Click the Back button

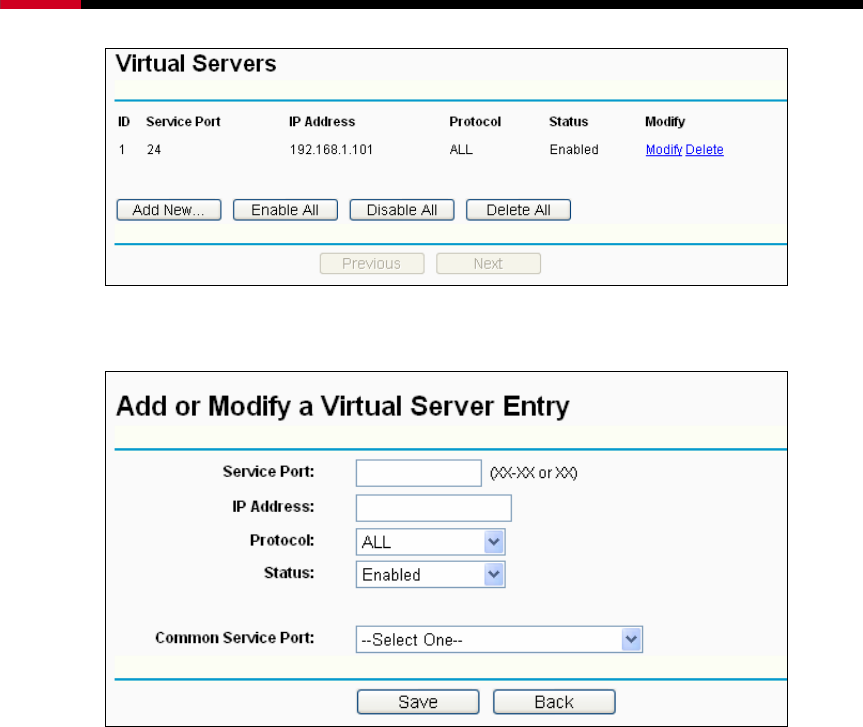pyautogui.click(x=554, y=702)
